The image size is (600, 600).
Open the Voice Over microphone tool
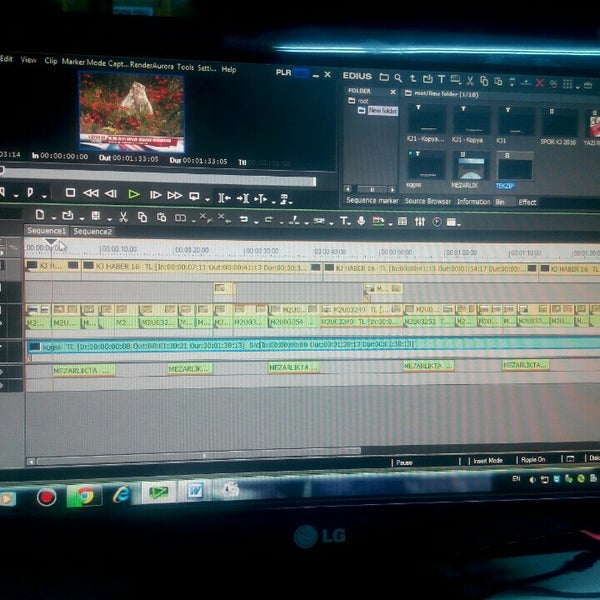tap(361, 221)
